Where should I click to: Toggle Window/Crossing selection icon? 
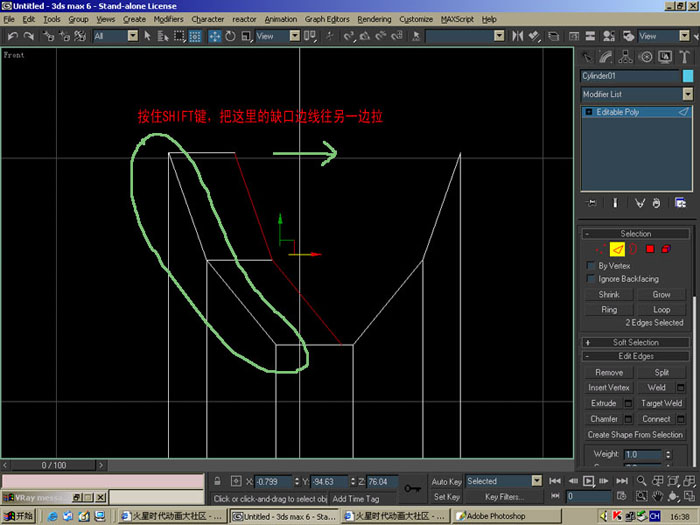click(x=195, y=36)
